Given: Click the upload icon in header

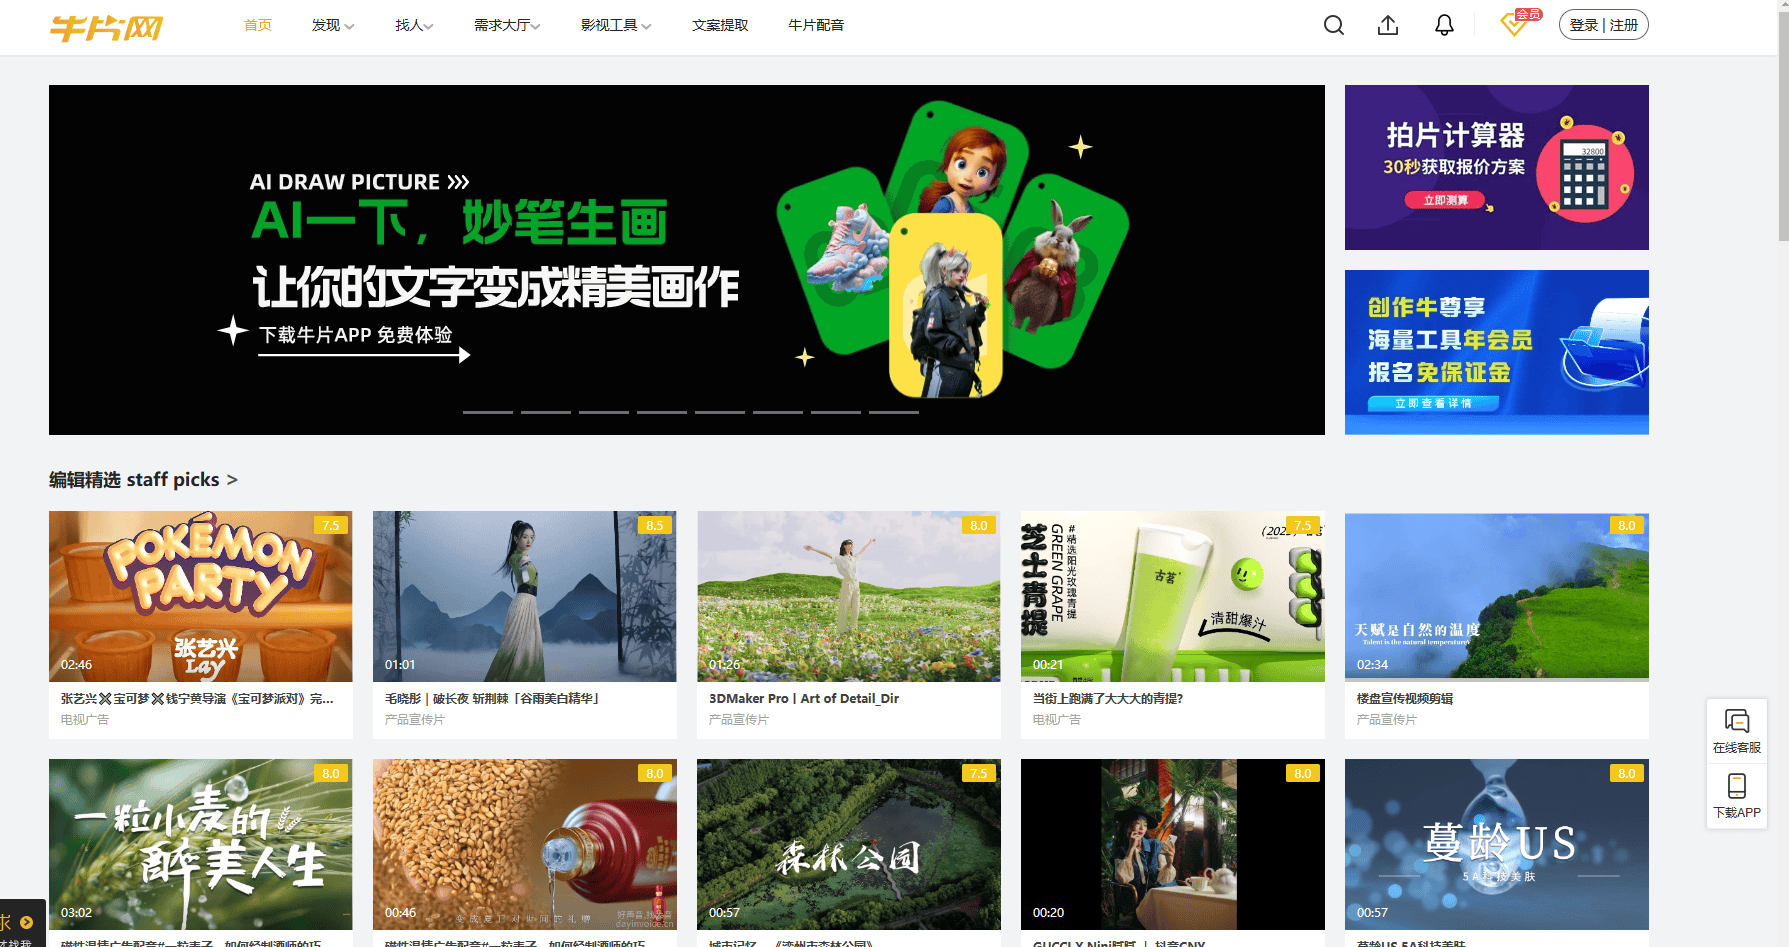Looking at the screenshot, I should pos(1388,25).
